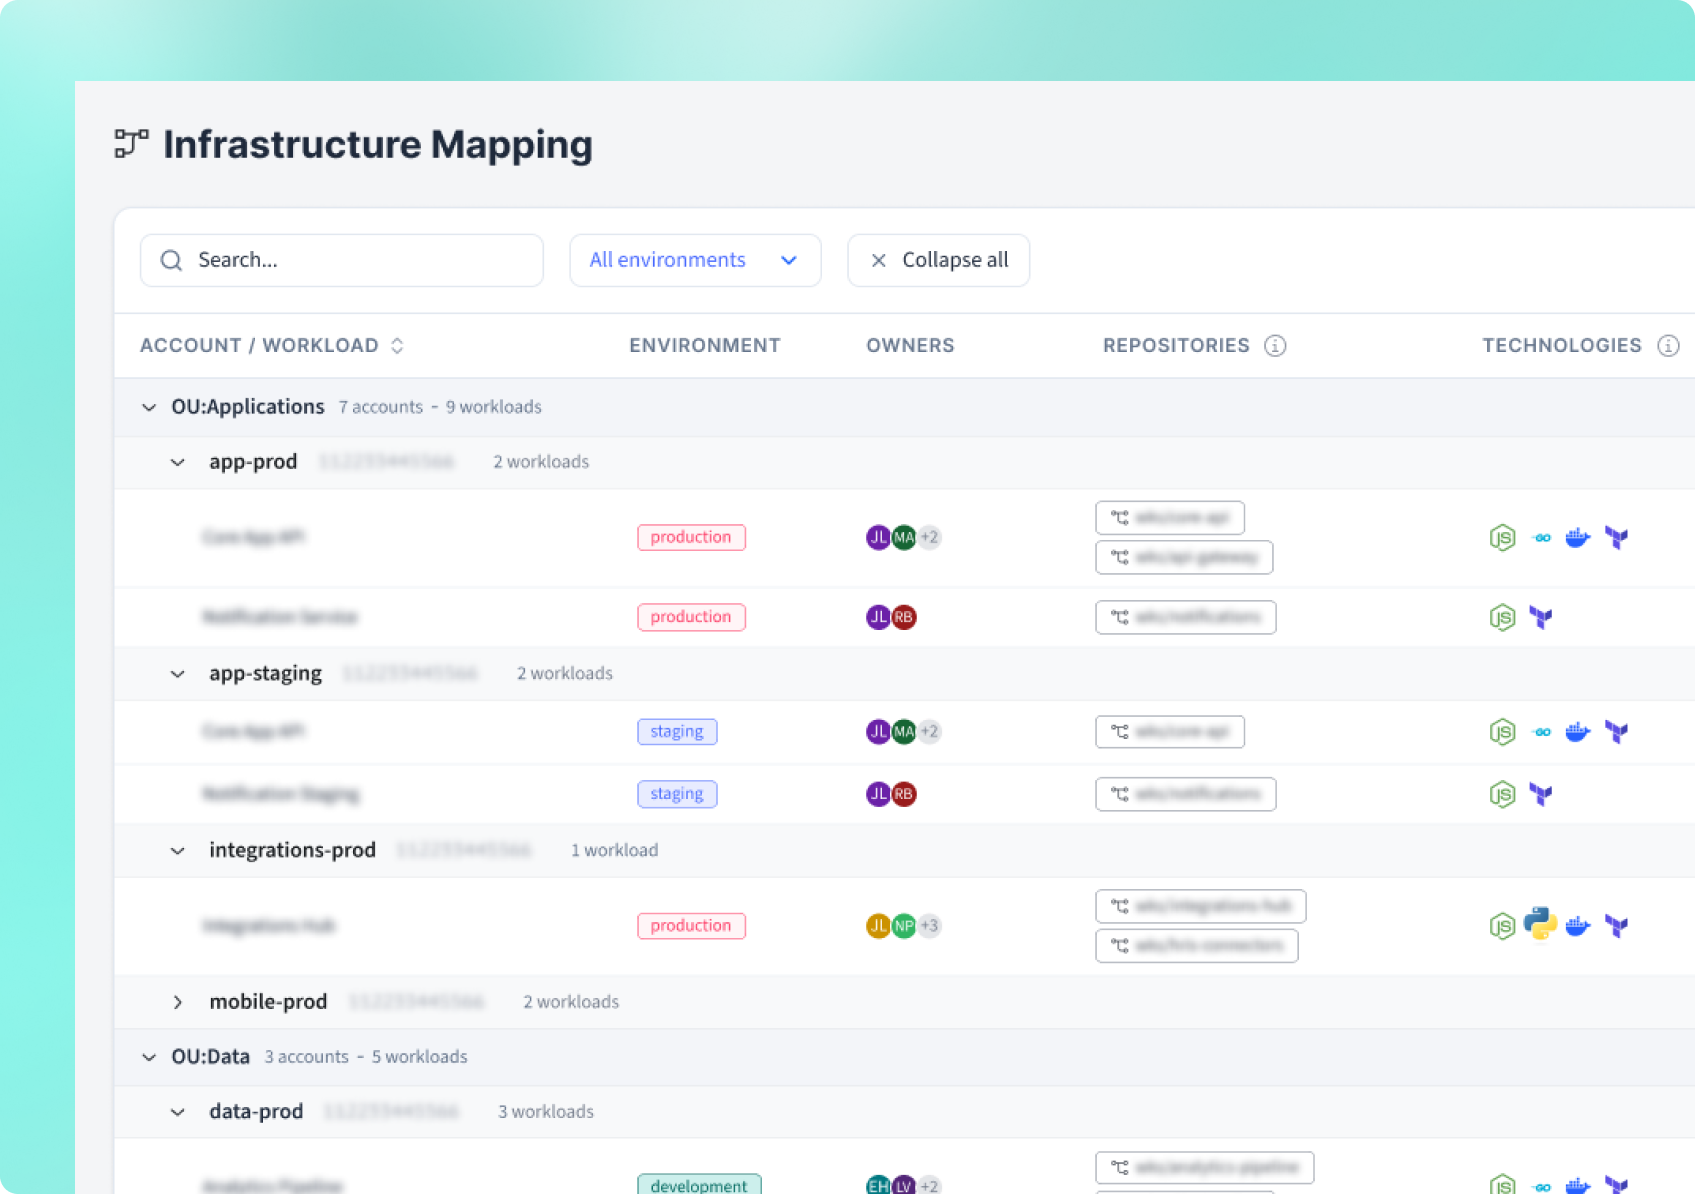Collapse the OU:Applications group chevron
Image resolution: width=1695 pixels, height=1194 pixels.
149,408
